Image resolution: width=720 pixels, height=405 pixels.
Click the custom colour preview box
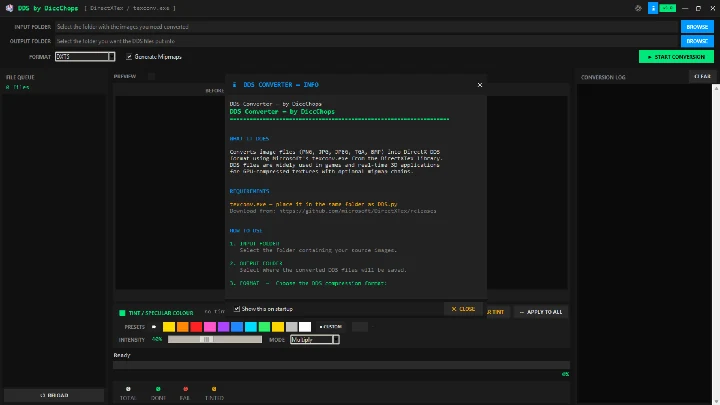[x=360, y=327]
